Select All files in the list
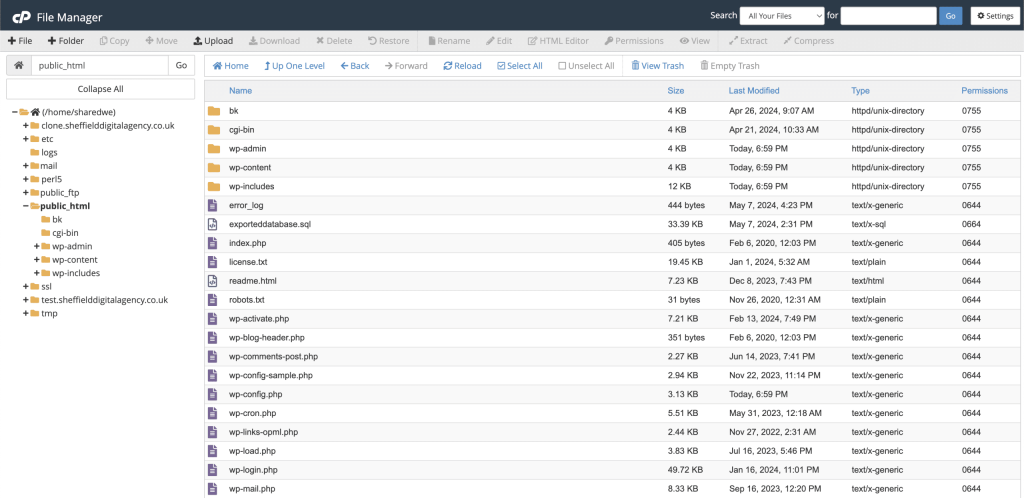1024x498 pixels. point(520,66)
